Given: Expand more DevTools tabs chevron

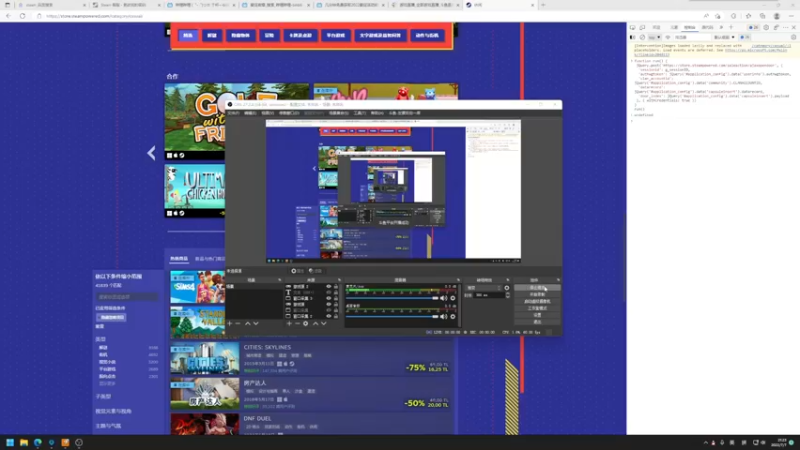Looking at the screenshot, I should click(x=721, y=28).
